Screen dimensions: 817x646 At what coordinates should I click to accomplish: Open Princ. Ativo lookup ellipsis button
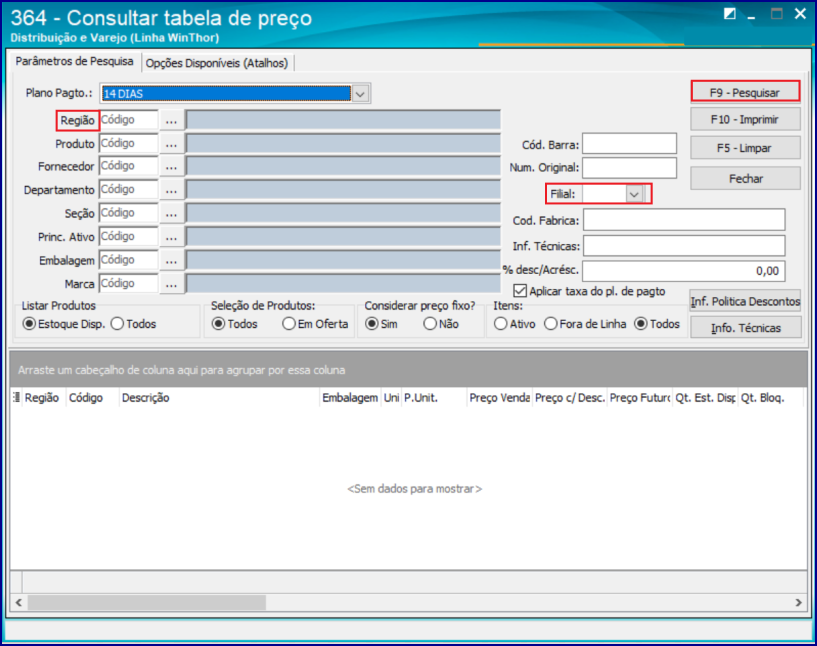[x=171, y=237]
